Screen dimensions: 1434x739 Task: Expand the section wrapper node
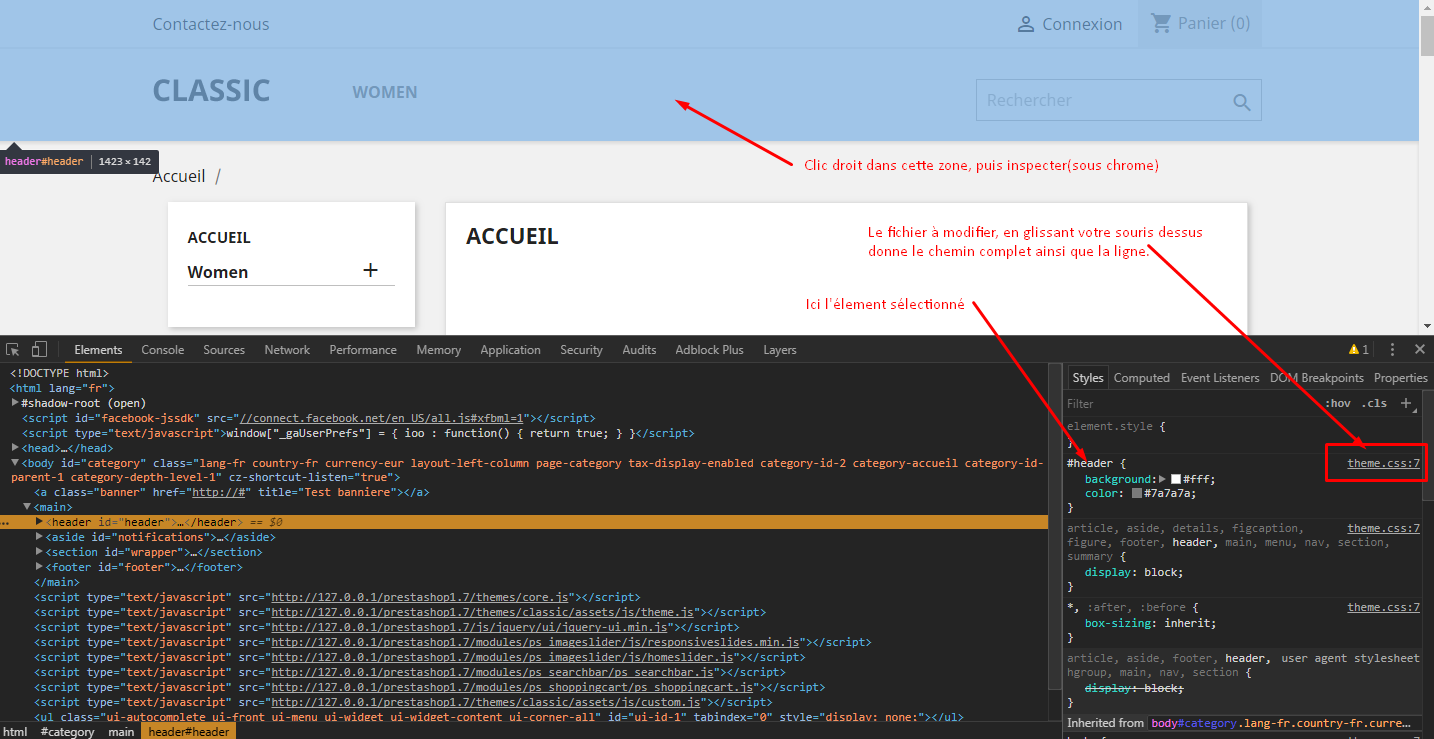tap(39, 552)
